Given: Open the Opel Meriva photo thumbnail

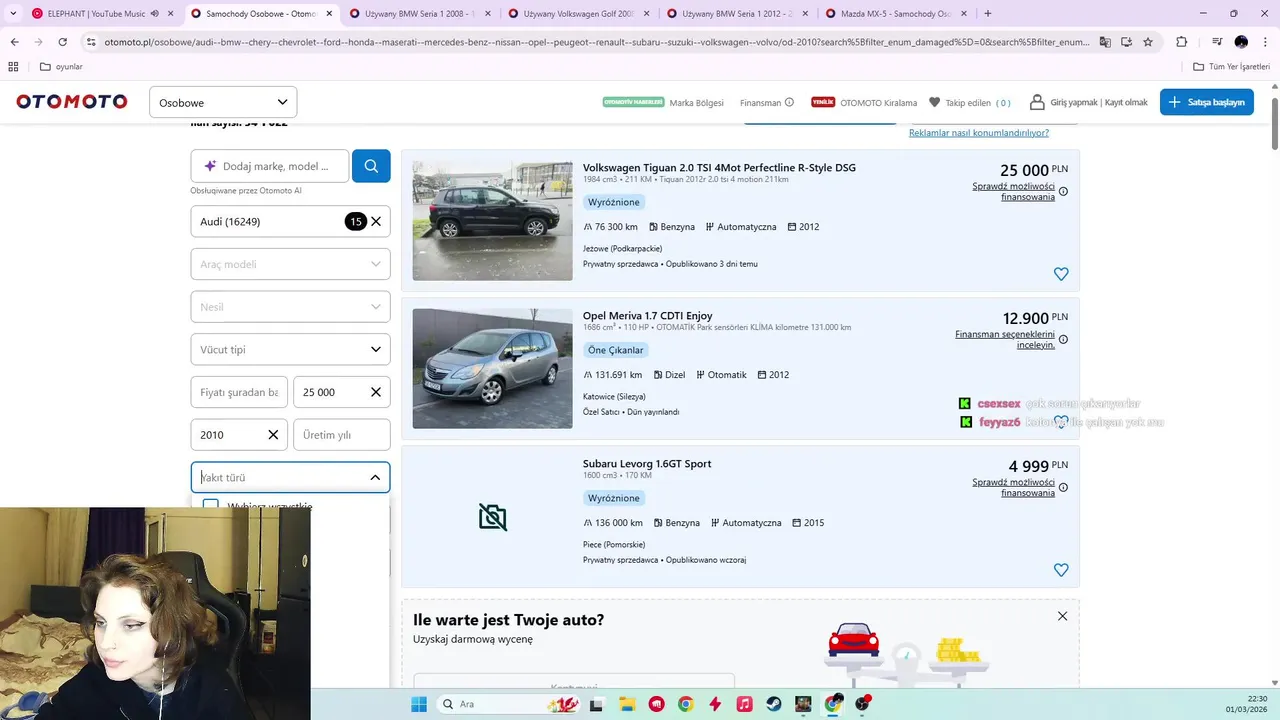Looking at the screenshot, I should [x=492, y=368].
